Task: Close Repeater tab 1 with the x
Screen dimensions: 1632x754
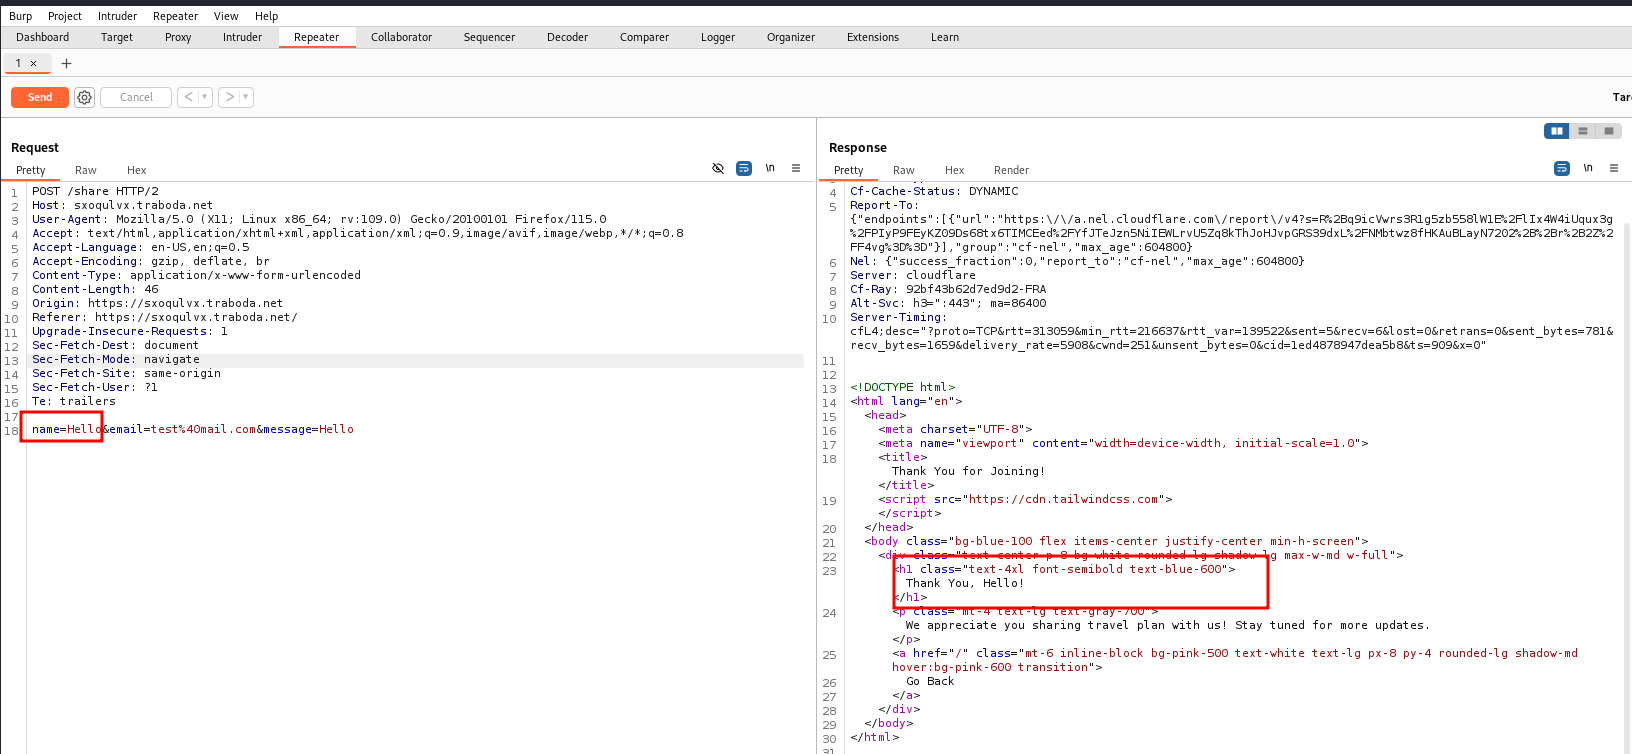Action: pyautogui.click(x=33, y=63)
